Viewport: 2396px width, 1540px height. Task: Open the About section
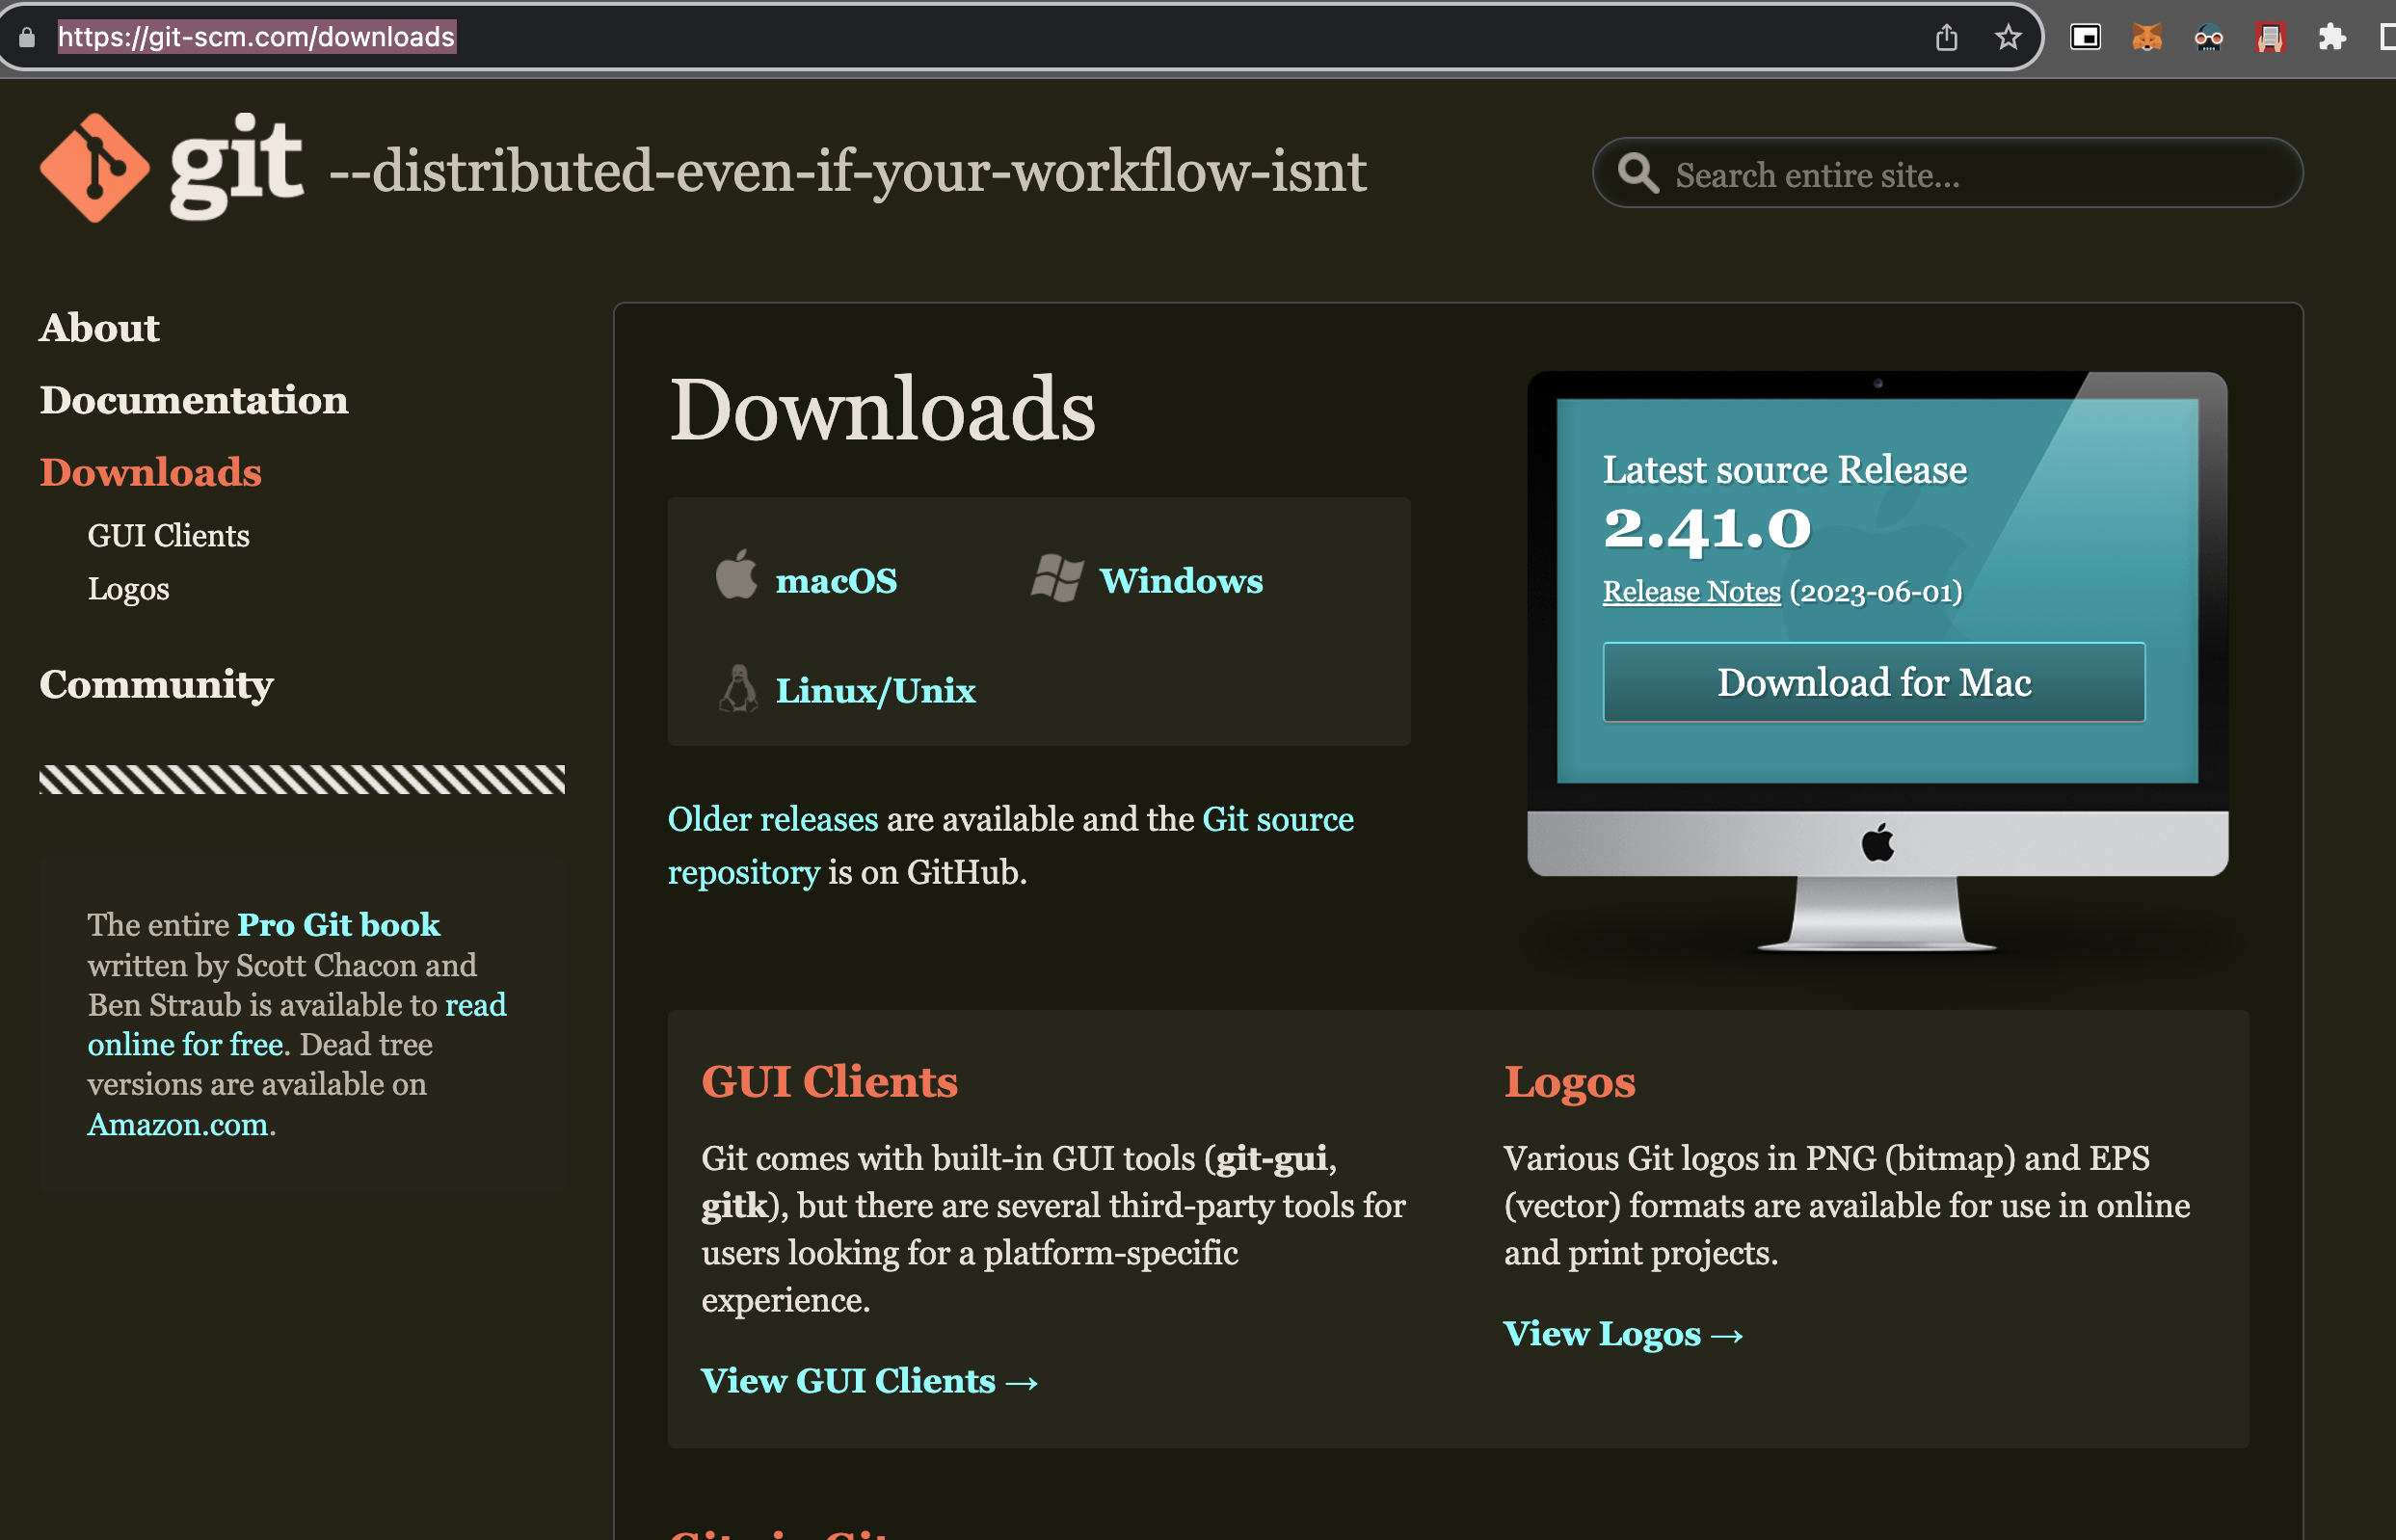coord(99,328)
